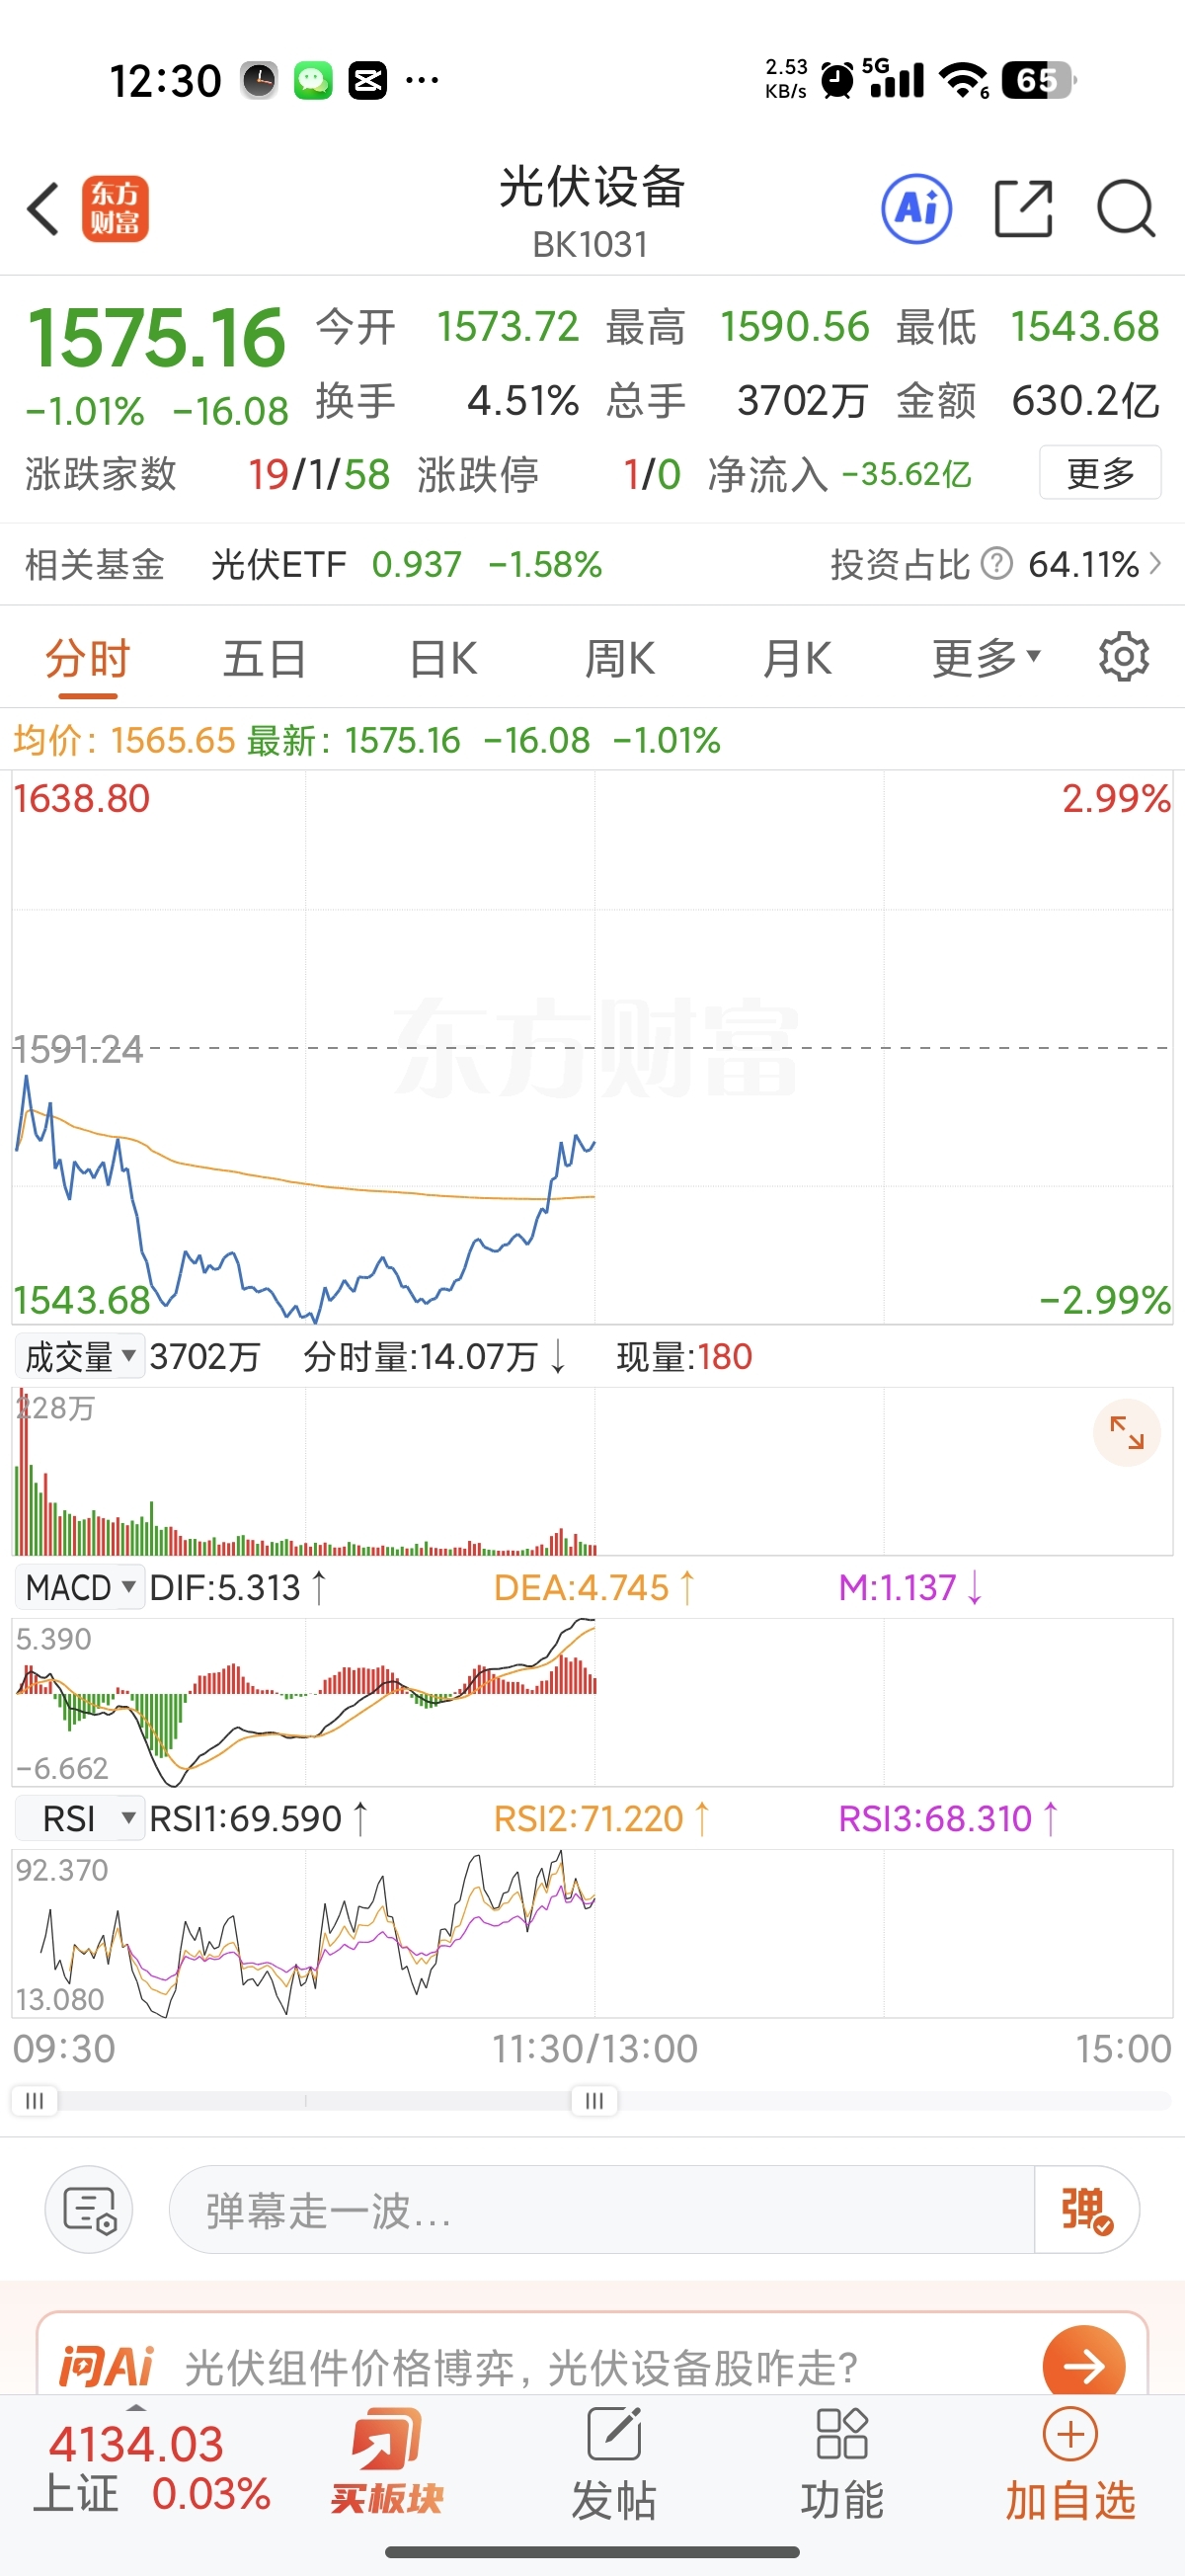This screenshot has height=2576, width=1185.
Task: Expand the 更多 chart period dropdown
Action: 987,658
